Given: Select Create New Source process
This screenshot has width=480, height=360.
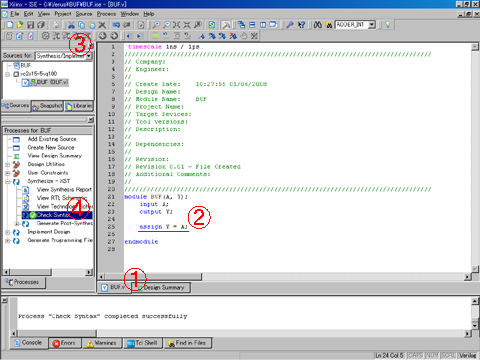Looking at the screenshot, I should coord(51,148).
